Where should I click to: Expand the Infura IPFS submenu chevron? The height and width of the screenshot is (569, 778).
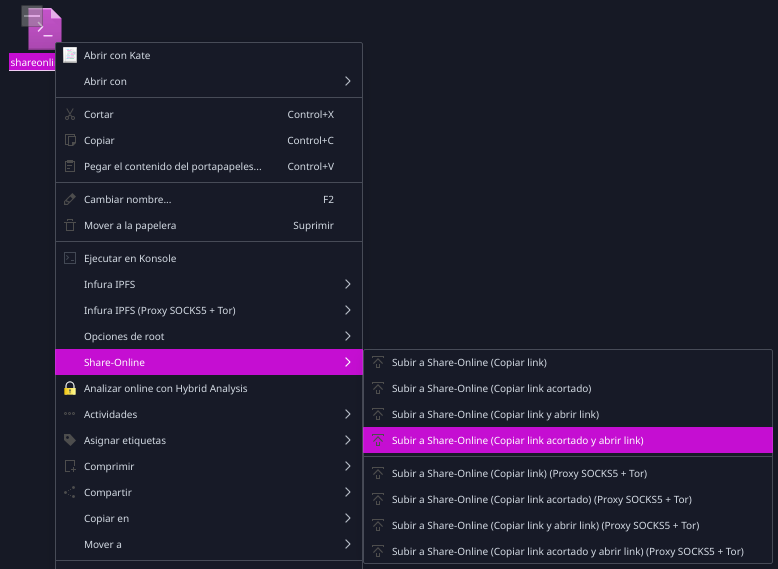(x=348, y=284)
